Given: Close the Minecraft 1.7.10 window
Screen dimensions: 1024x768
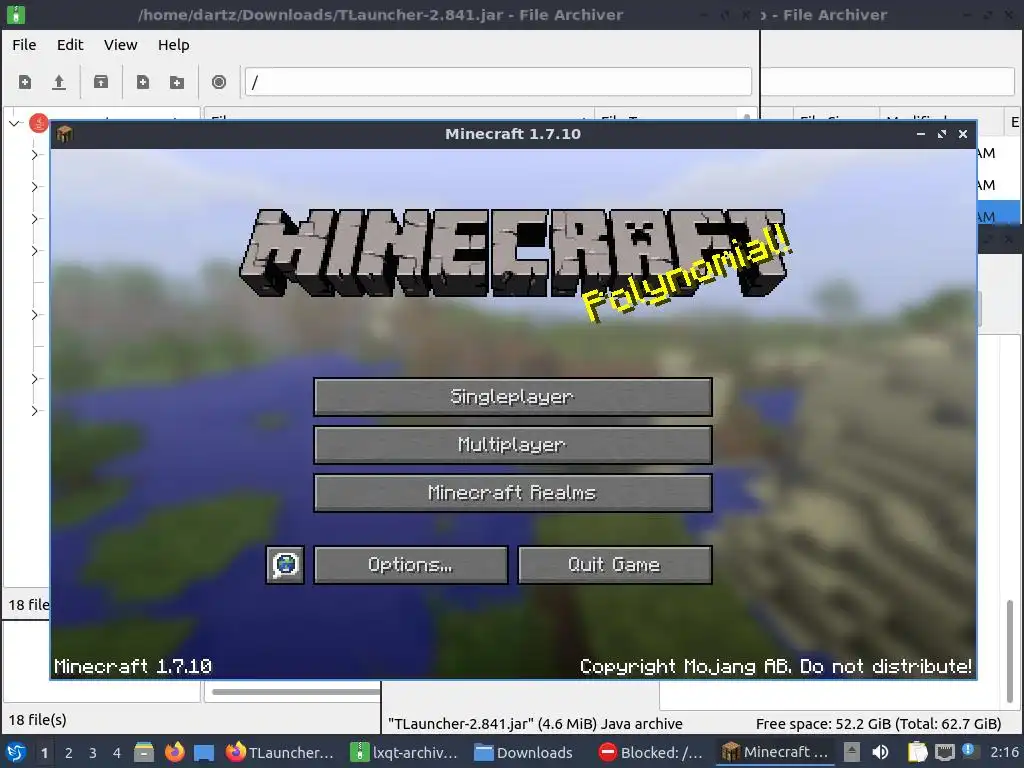Looking at the screenshot, I should click(963, 134).
